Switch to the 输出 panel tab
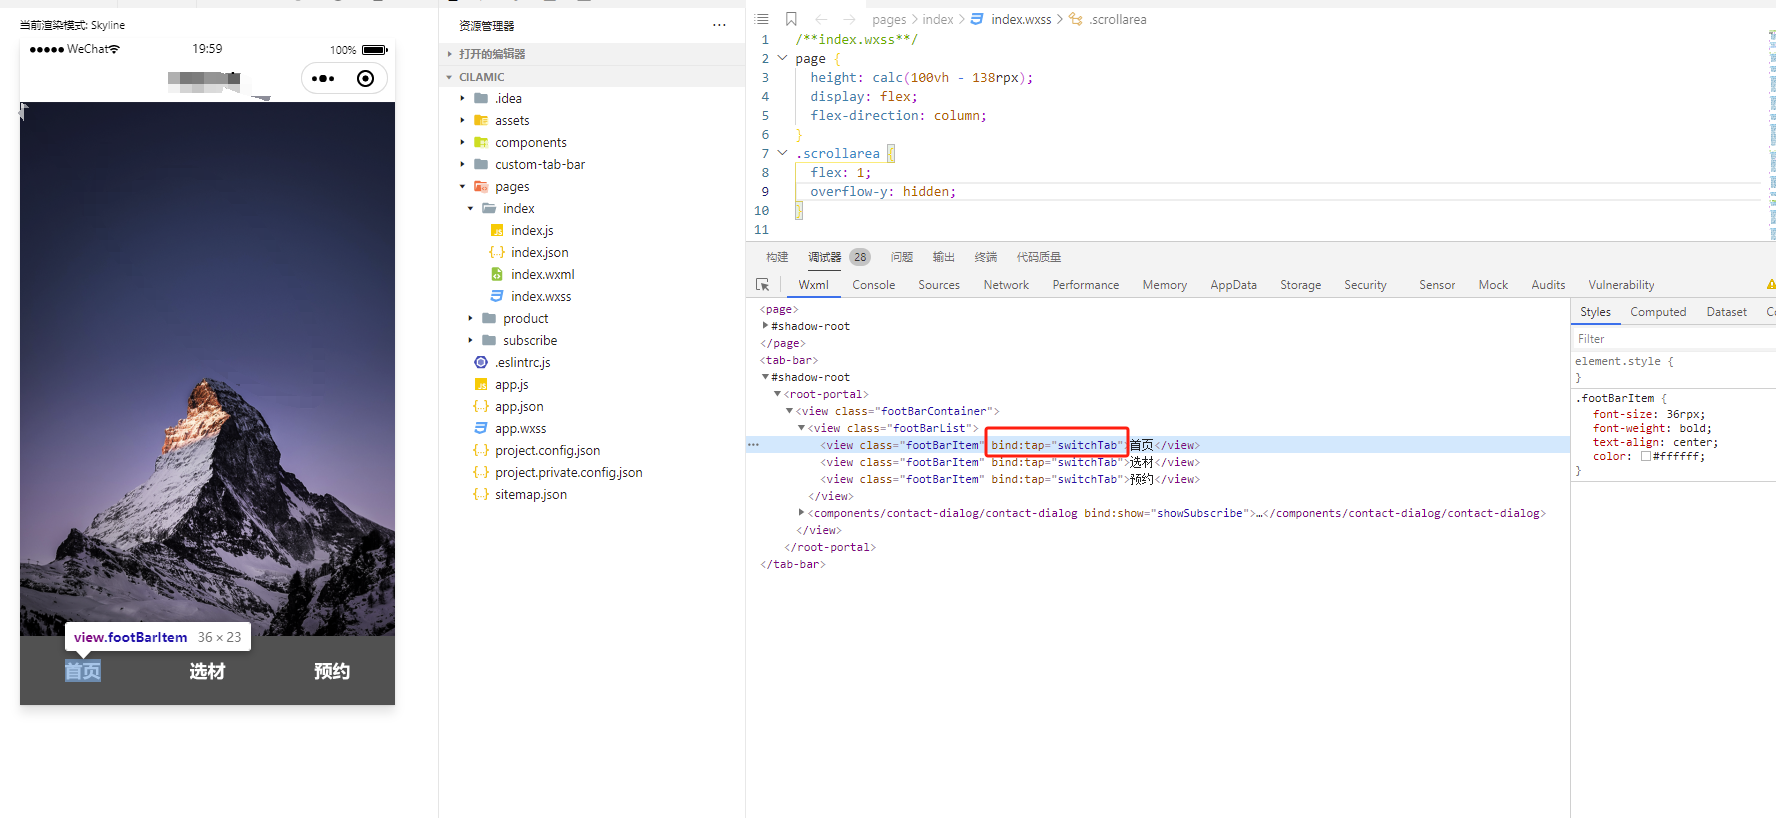 [944, 257]
